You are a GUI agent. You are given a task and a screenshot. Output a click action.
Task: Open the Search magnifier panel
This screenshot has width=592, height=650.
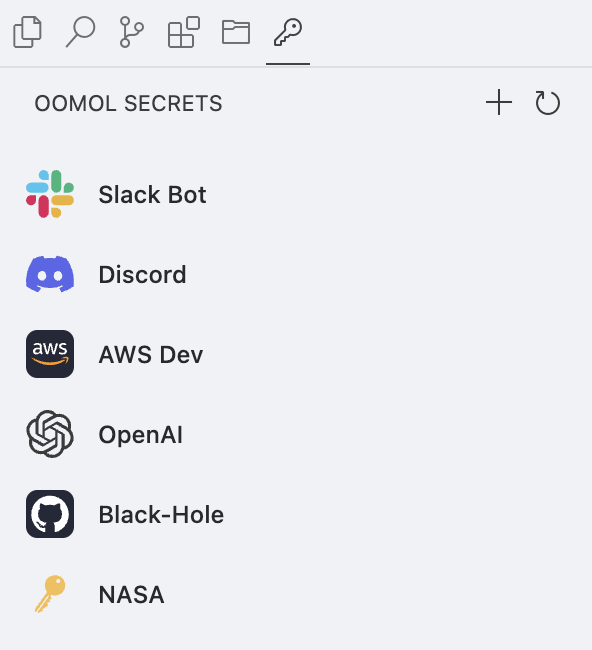coord(80,32)
